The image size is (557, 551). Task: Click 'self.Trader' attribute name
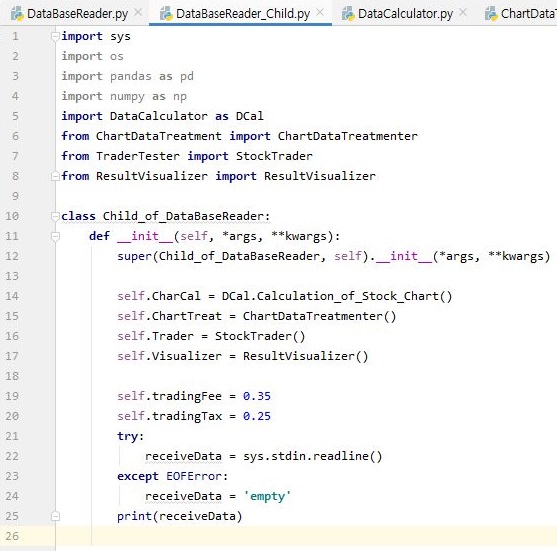coord(156,336)
